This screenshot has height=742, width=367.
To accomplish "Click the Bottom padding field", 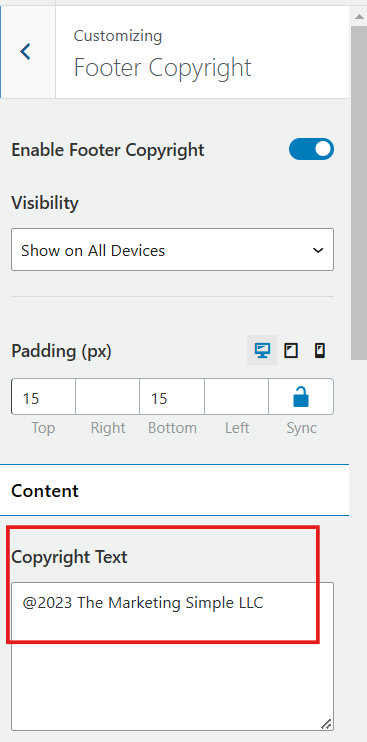I will pyautogui.click(x=172, y=397).
